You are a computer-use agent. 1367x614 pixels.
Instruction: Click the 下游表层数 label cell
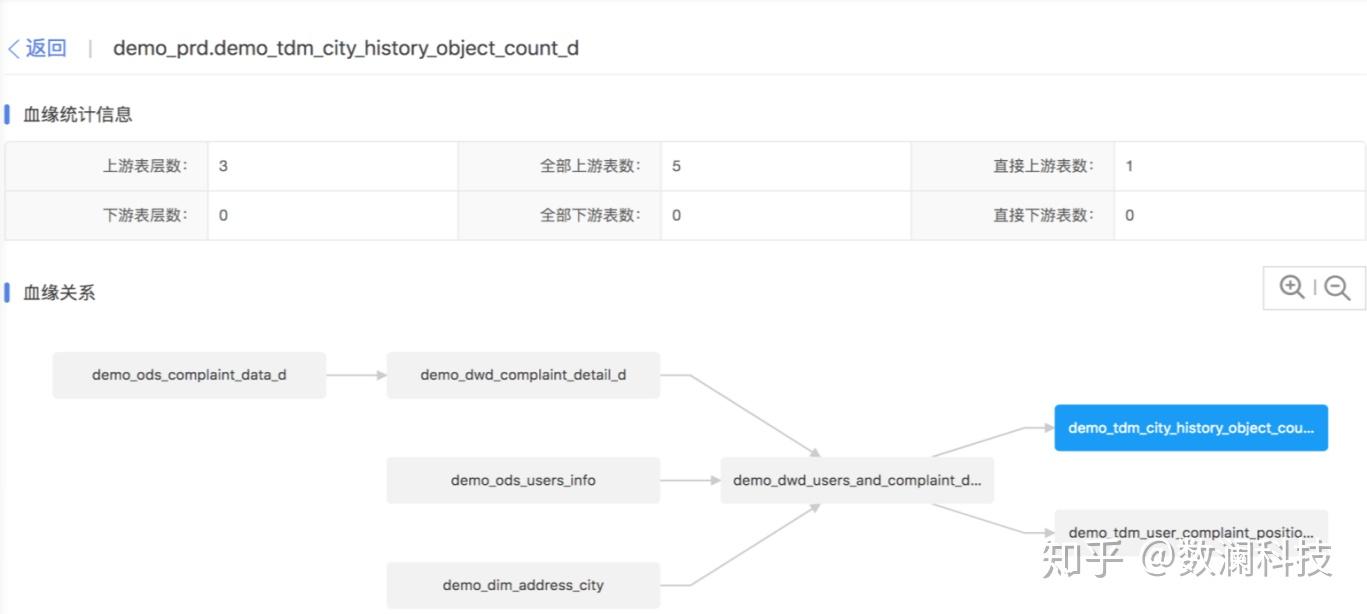tap(145, 215)
